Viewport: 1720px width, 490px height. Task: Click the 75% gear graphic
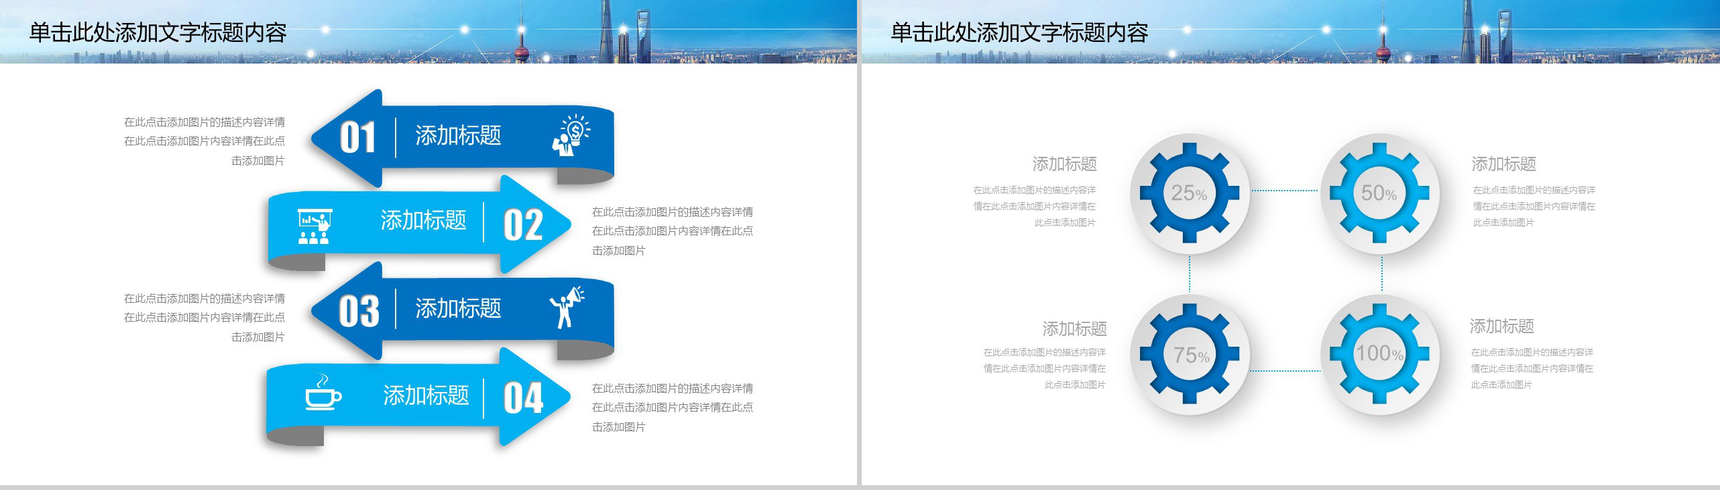point(1189,354)
